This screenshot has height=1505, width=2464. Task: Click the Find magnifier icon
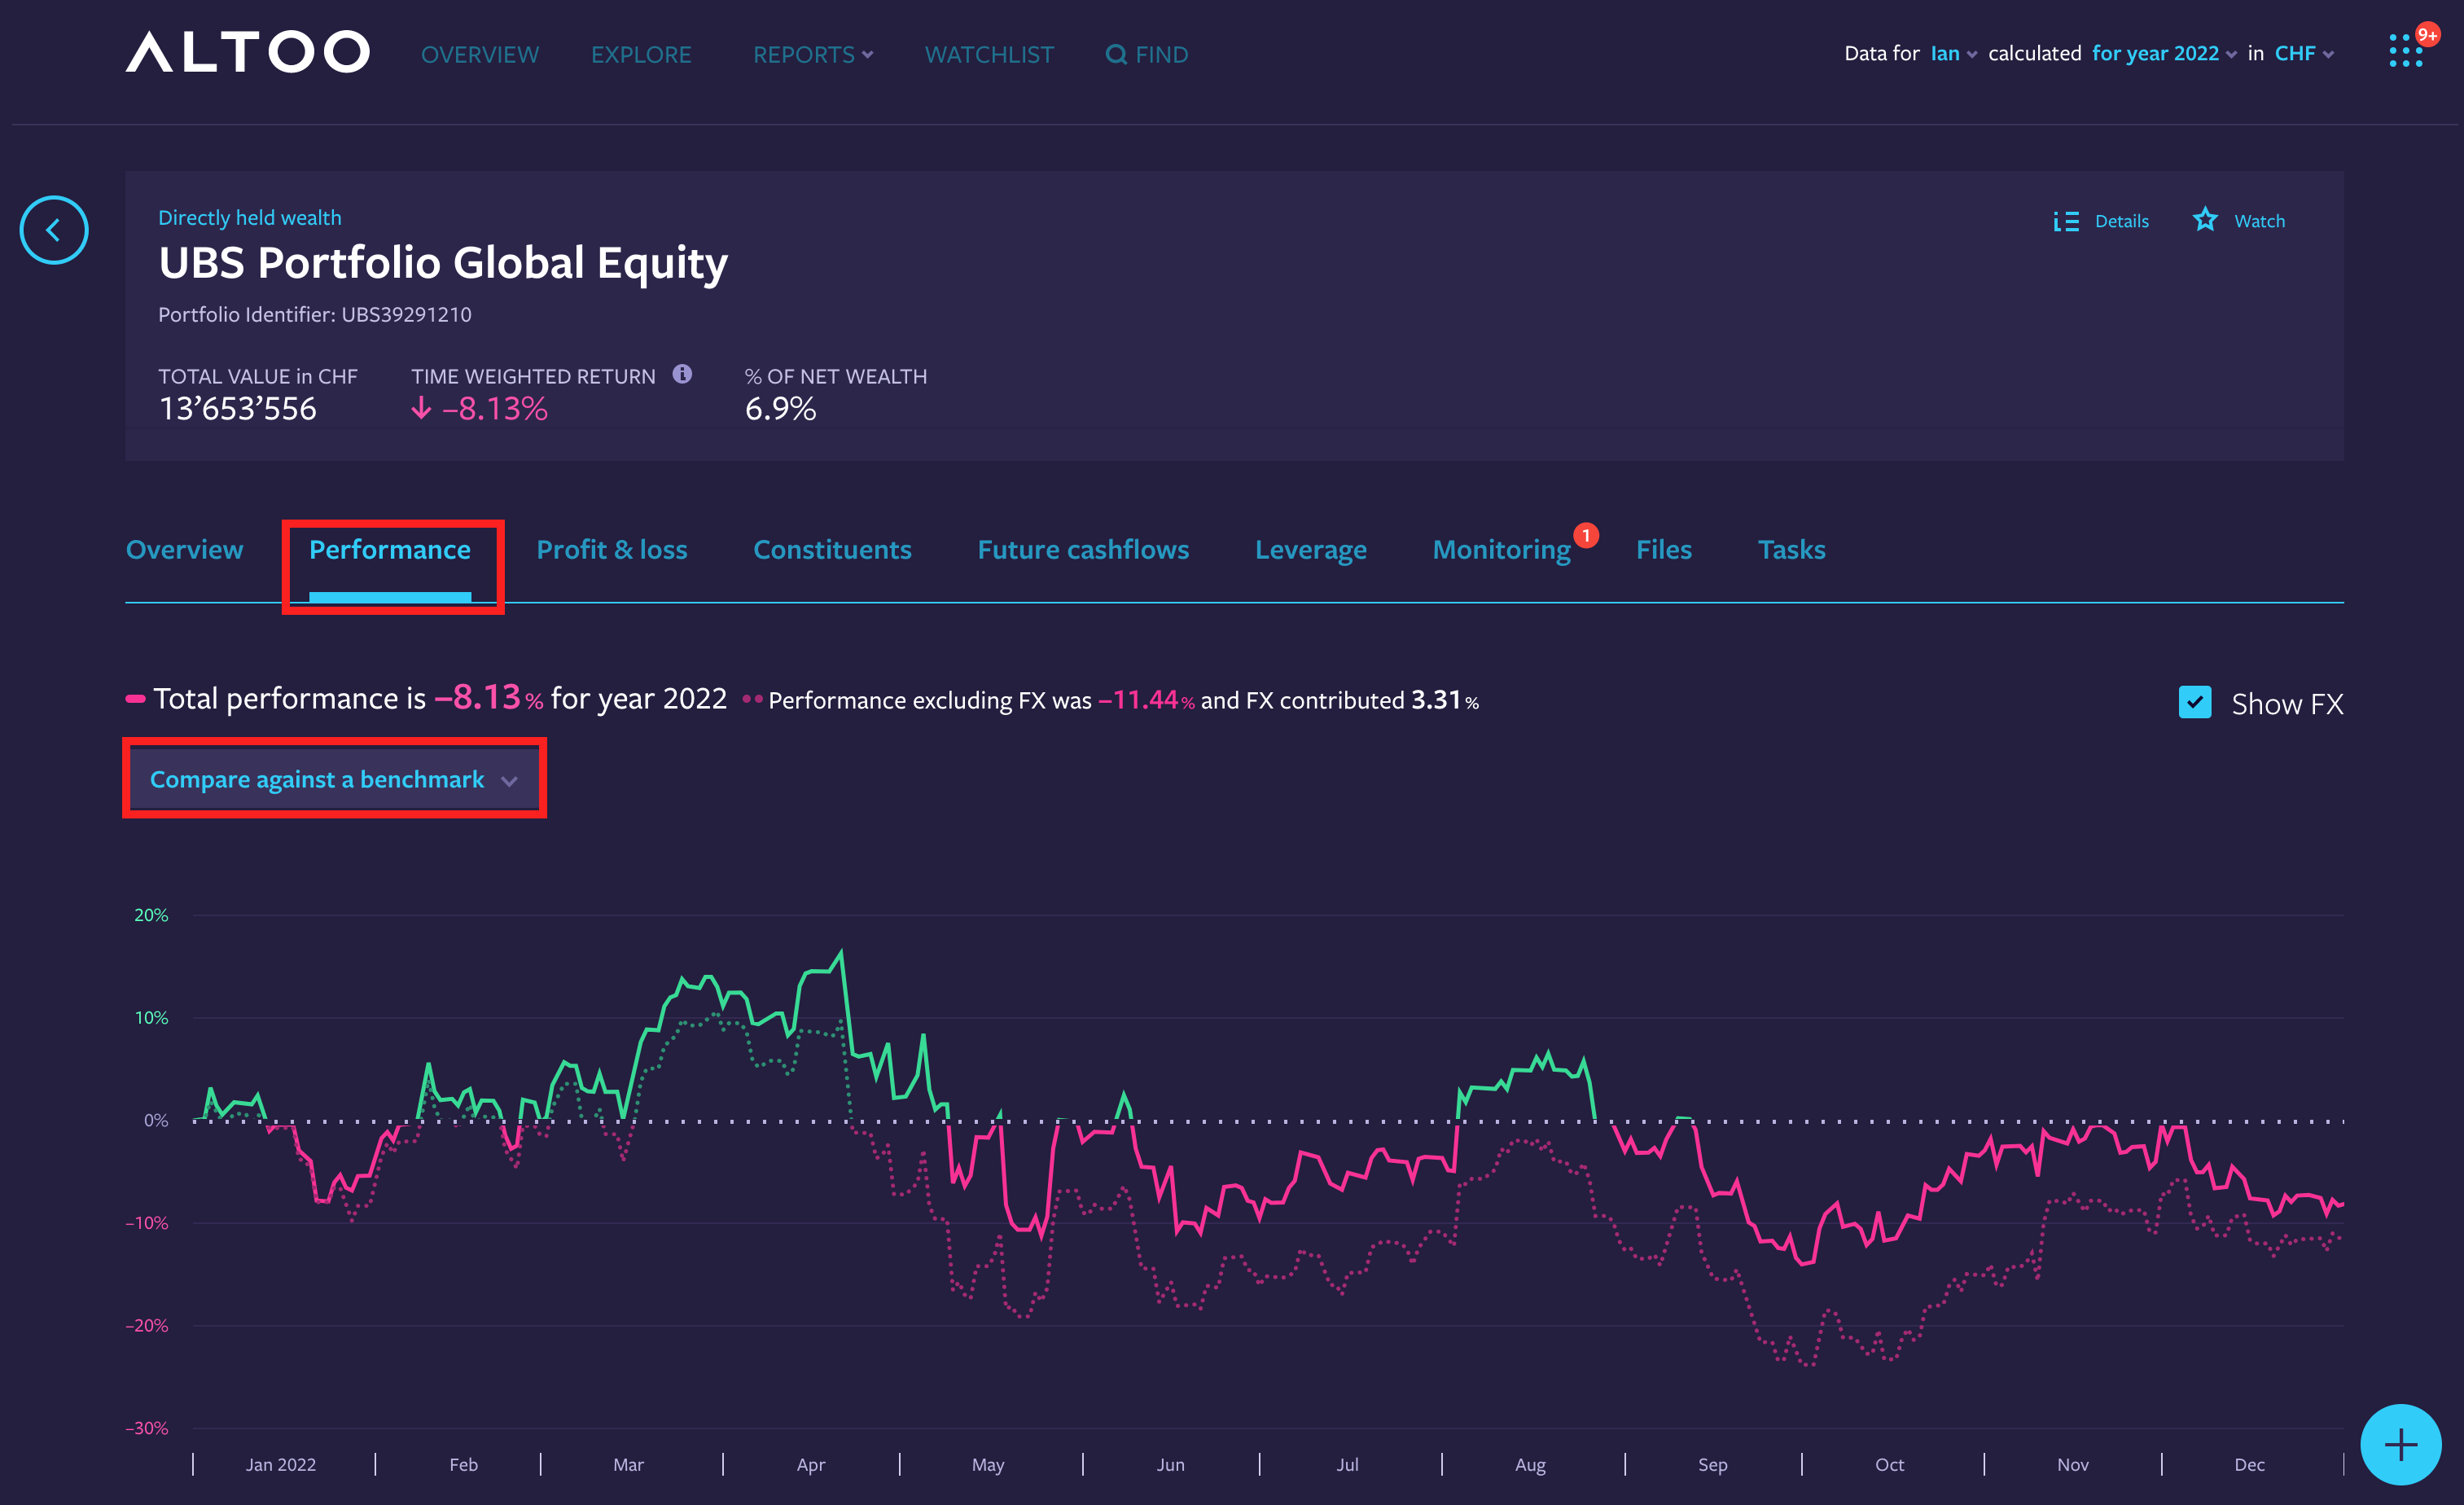1115,55
